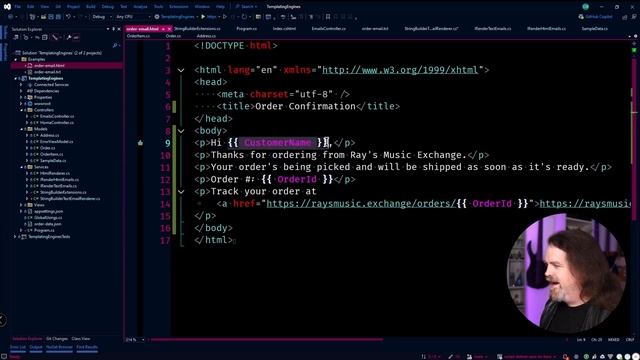Click the account avatar icon
Screen dimensions: 640x360
(x=585, y=7)
